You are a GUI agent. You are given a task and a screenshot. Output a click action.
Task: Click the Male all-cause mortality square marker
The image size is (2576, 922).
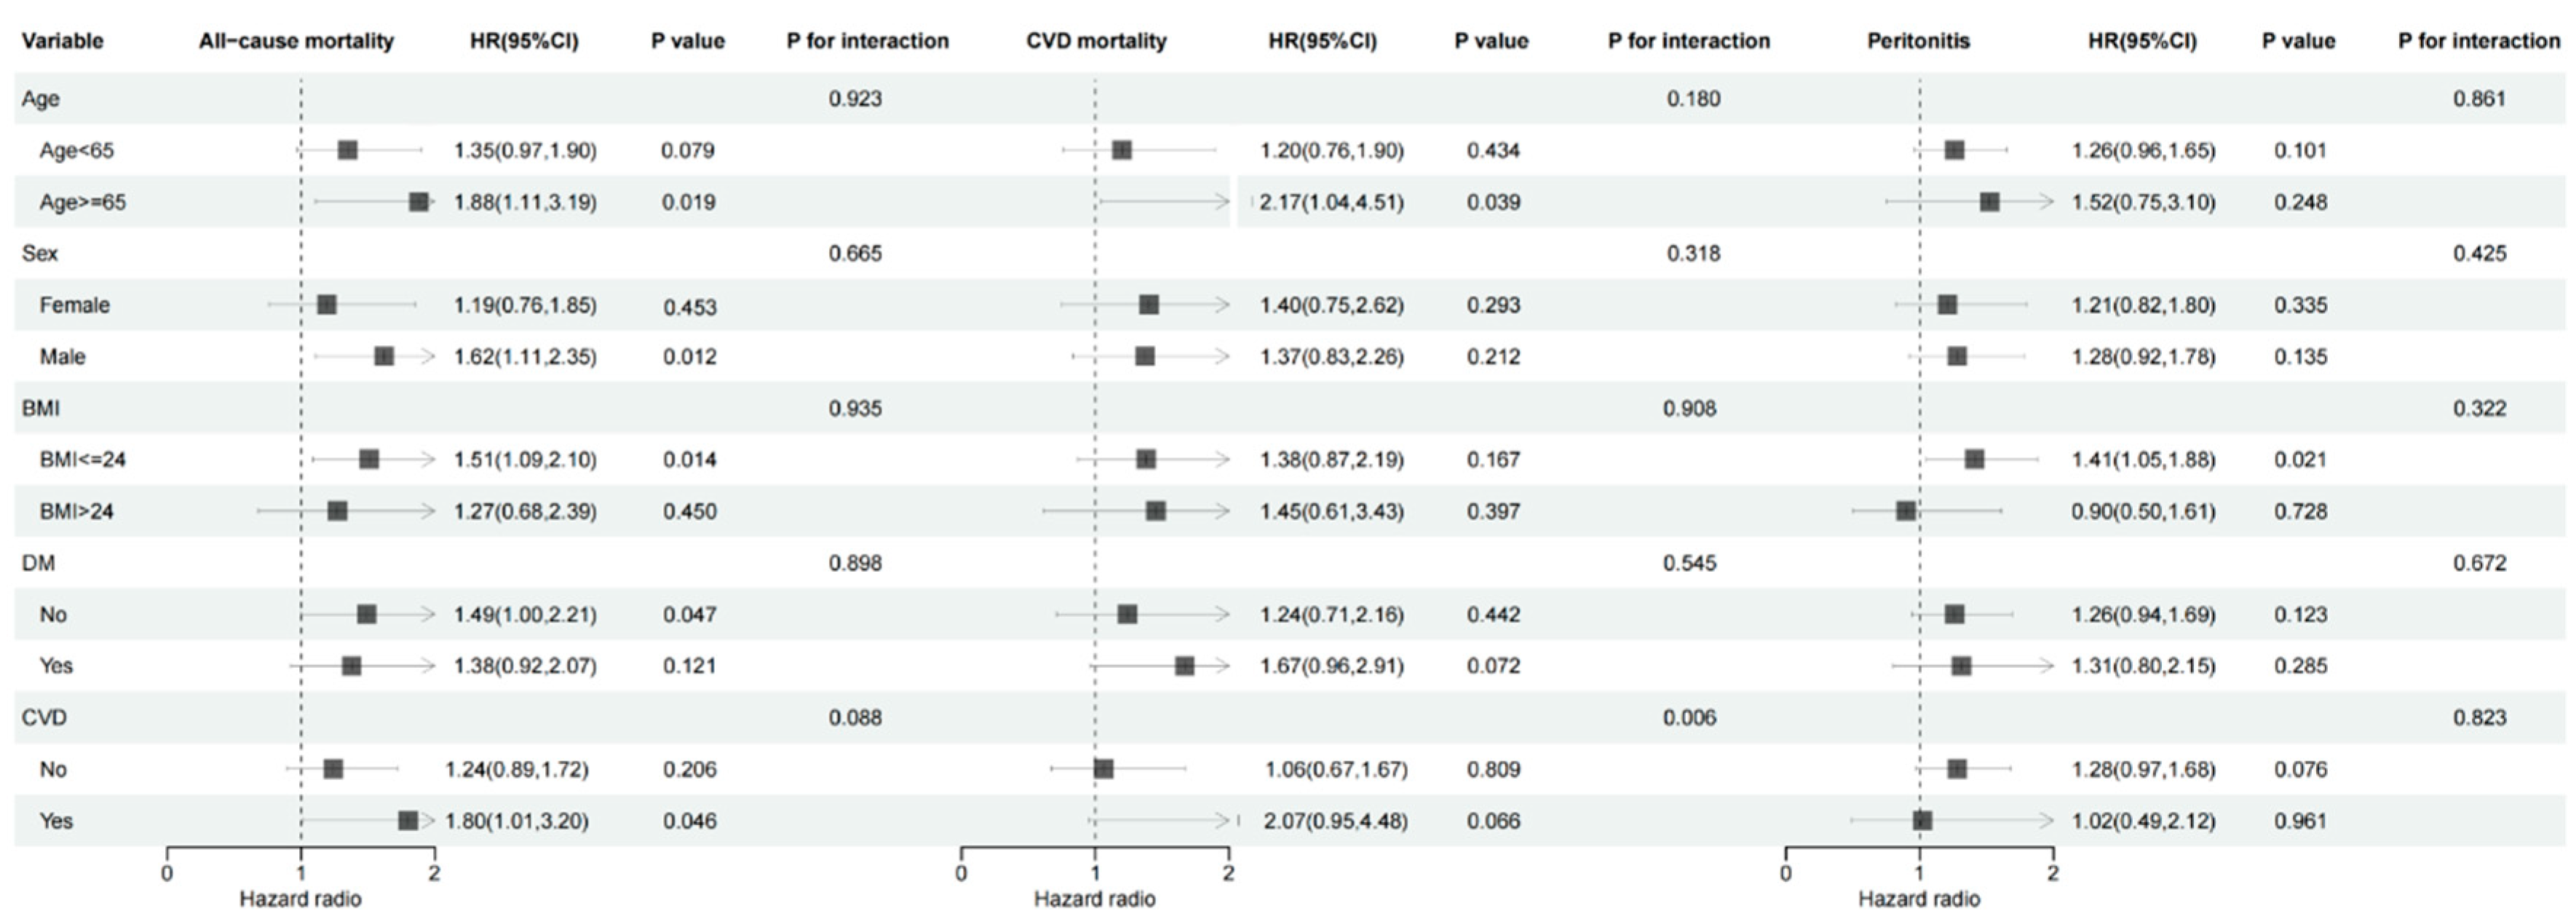[x=384, y=356]
